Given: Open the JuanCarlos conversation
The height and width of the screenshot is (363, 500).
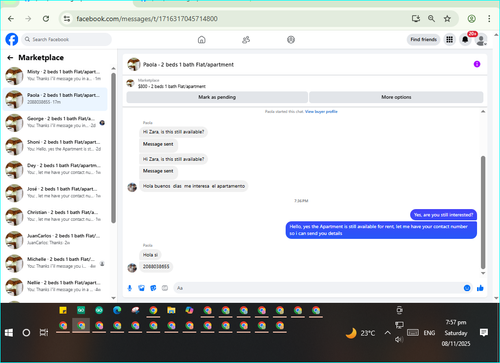Looking at the screenshot, I should click(x=55, y=239).
